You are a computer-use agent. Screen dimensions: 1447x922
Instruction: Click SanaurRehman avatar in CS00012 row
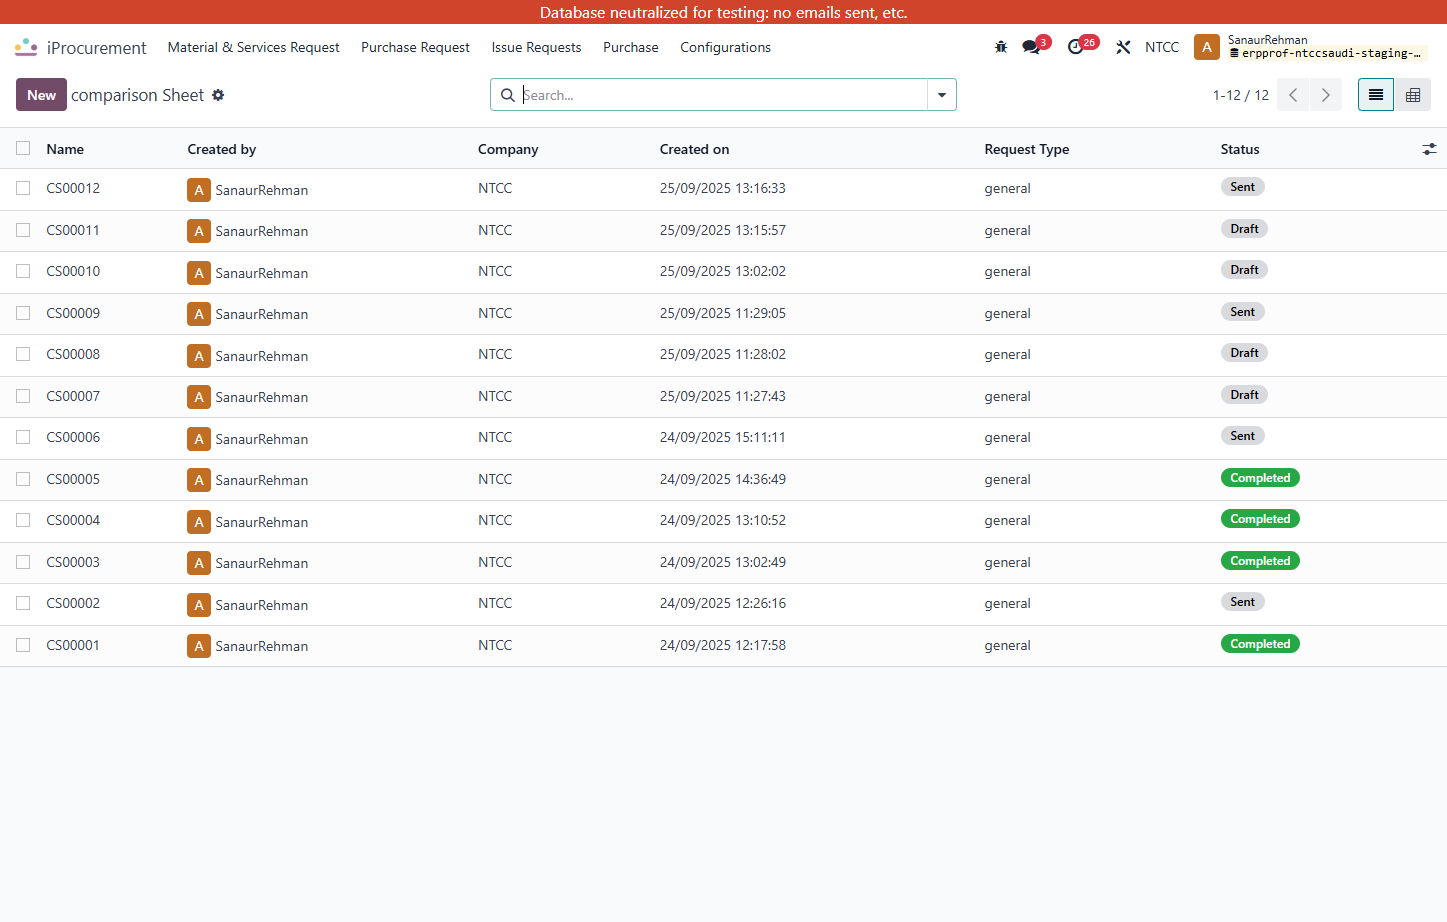[x=199, y=190]
